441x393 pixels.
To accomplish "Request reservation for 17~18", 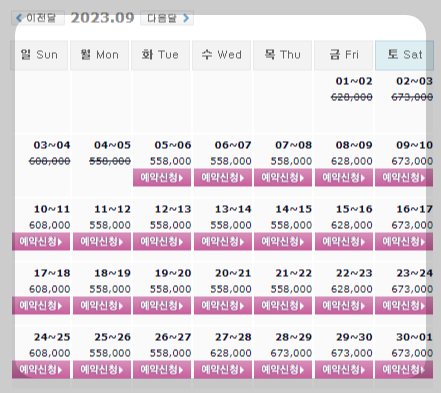I will coord(41,305).
